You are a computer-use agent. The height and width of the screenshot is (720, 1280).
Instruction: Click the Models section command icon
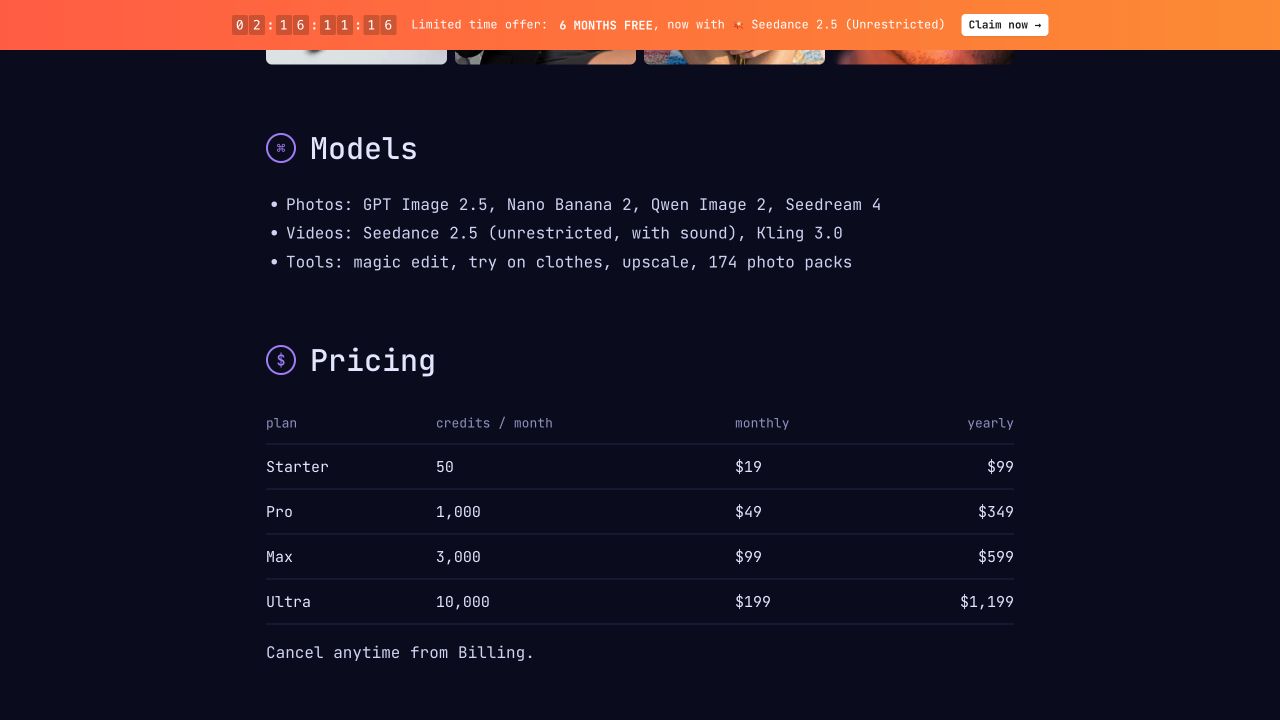pos(281,148)
